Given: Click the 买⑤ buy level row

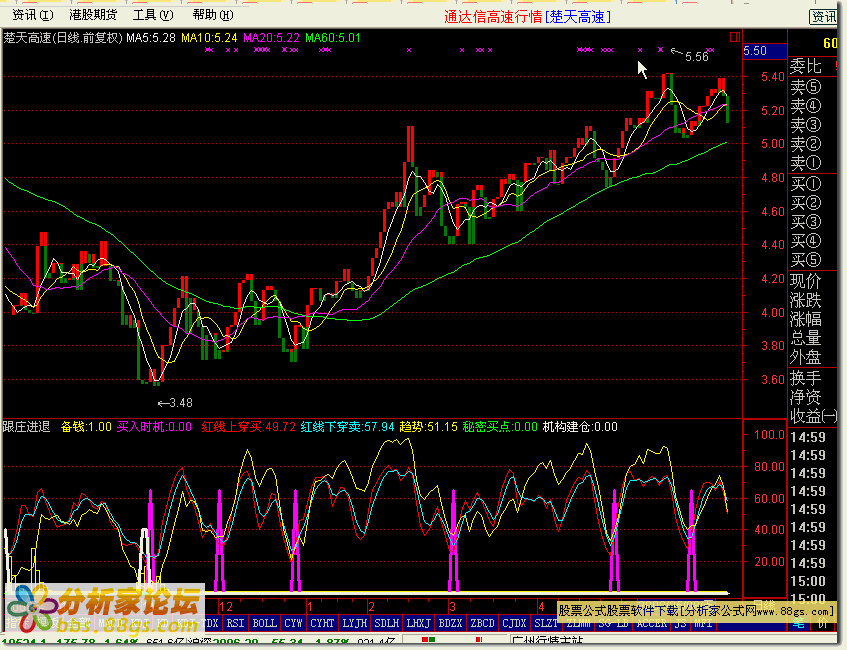Looking at the screenshot, I should [x=813, y=260].
